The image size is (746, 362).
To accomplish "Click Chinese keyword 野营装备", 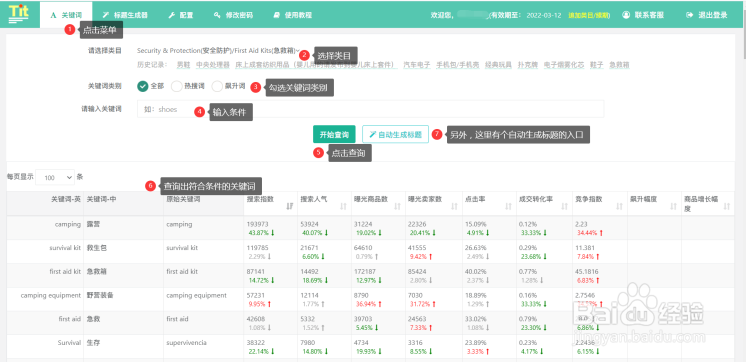I will (100, 295).
